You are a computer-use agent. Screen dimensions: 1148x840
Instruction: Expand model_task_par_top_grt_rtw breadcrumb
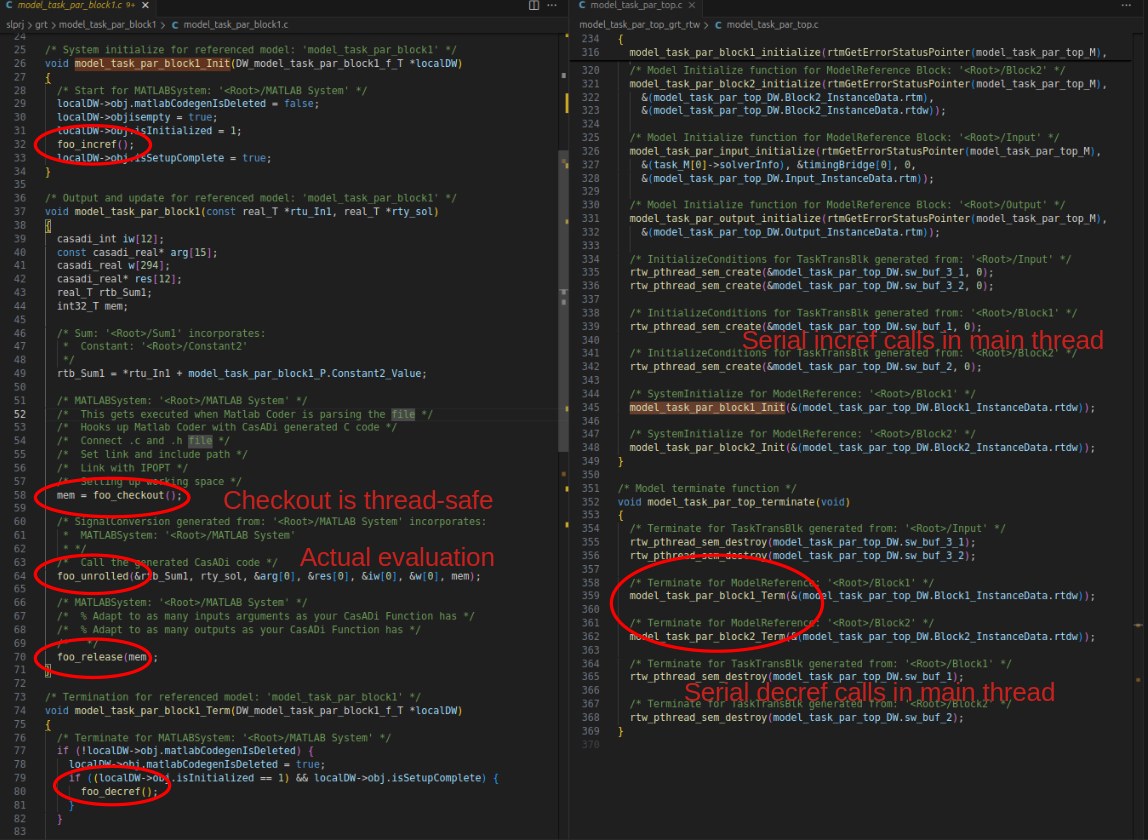tap(639, 24)
